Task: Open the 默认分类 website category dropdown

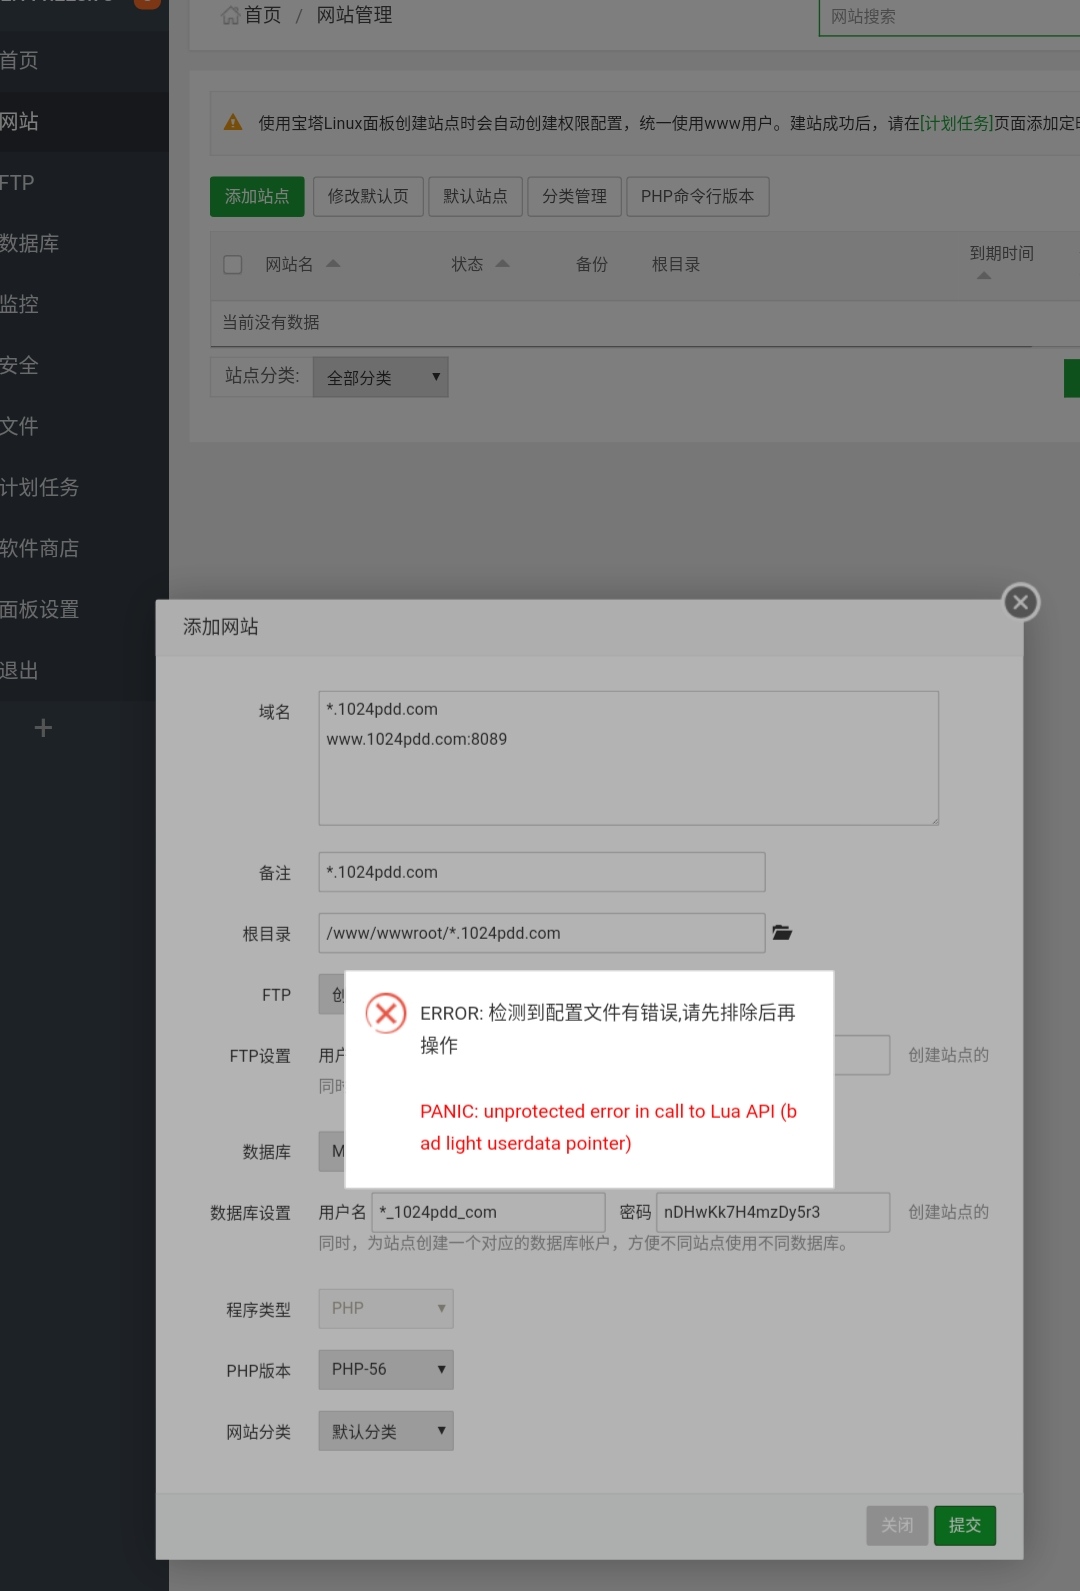Action: coord(386,1431)
